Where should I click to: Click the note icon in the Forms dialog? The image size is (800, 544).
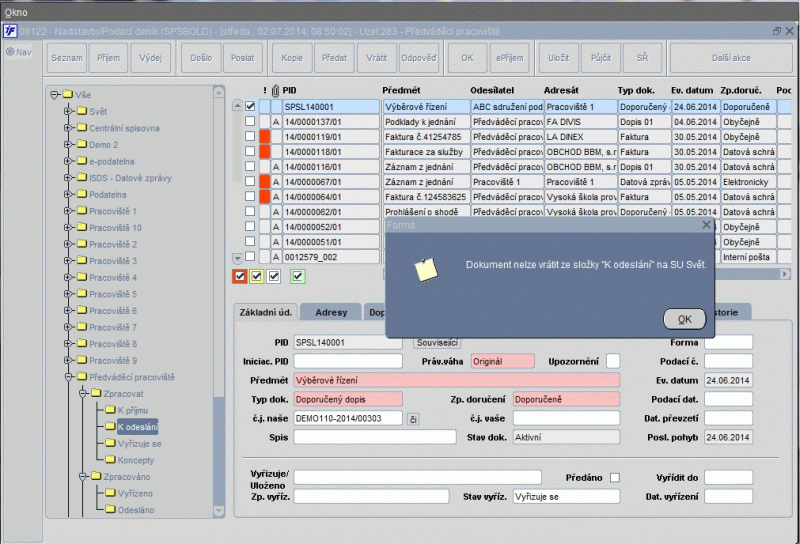tap(426, 269)
